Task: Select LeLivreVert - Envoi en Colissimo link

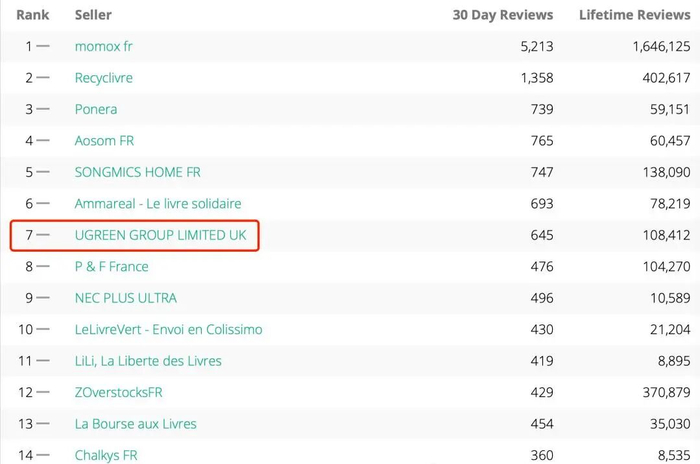Action: pyautogui.click(x=167, y=329)
